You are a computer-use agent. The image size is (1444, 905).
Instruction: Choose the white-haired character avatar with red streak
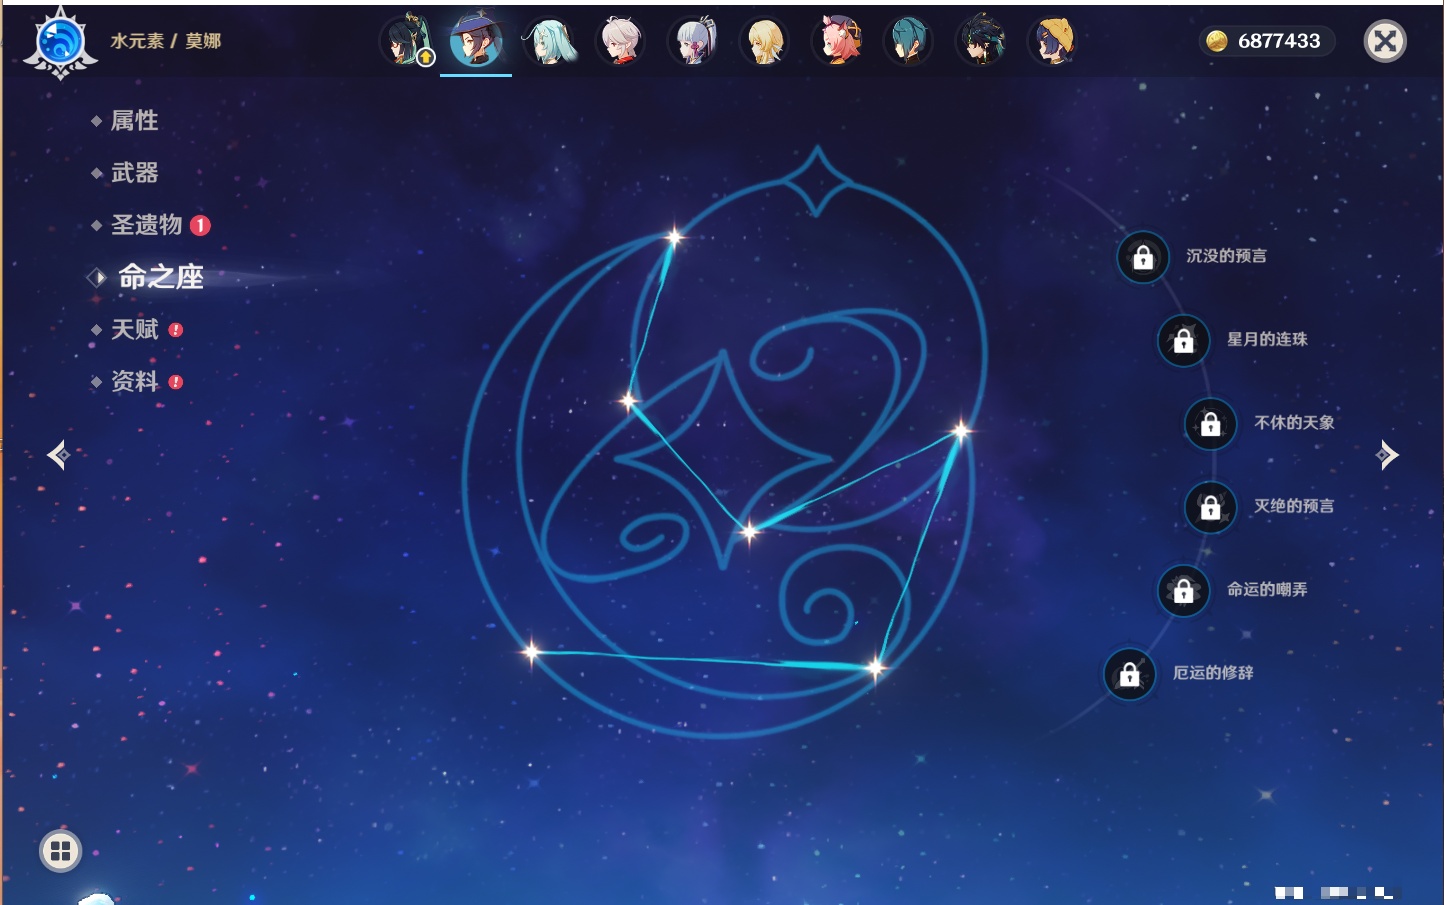[x=621, y=41]
